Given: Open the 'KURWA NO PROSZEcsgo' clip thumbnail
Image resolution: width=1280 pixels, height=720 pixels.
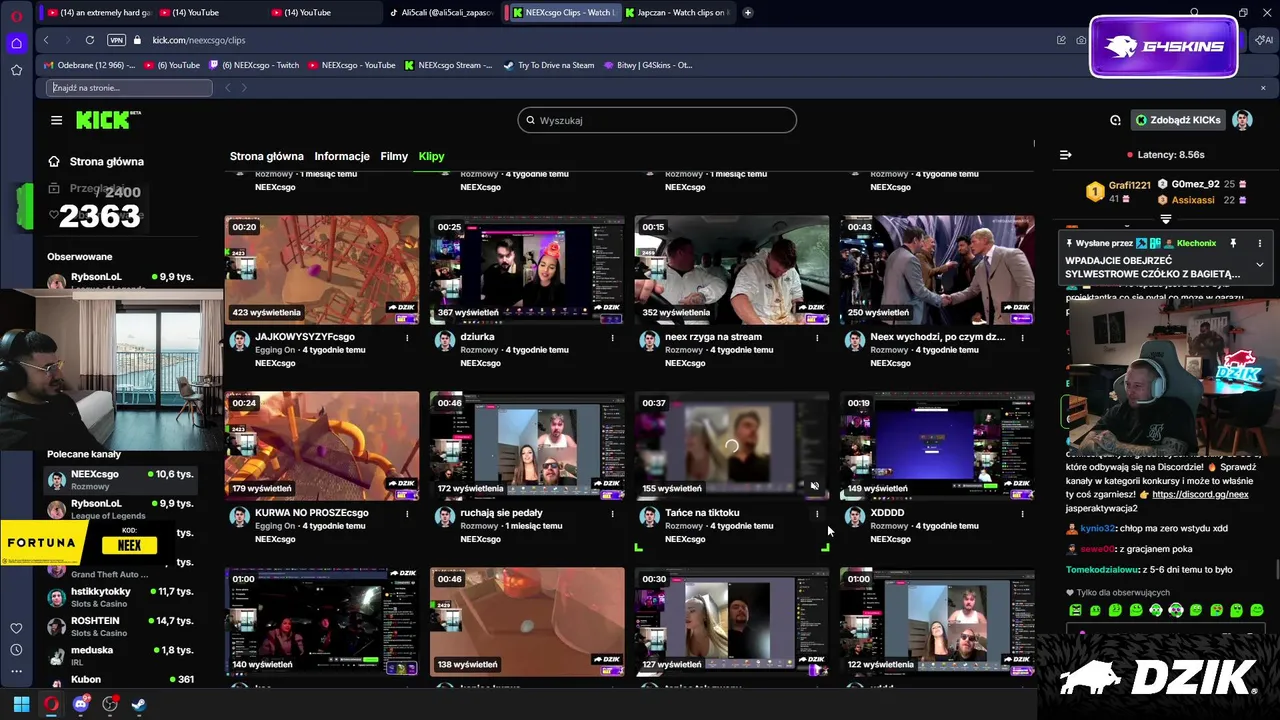Looking at the screenshot, I should click(x=322, y=446).
